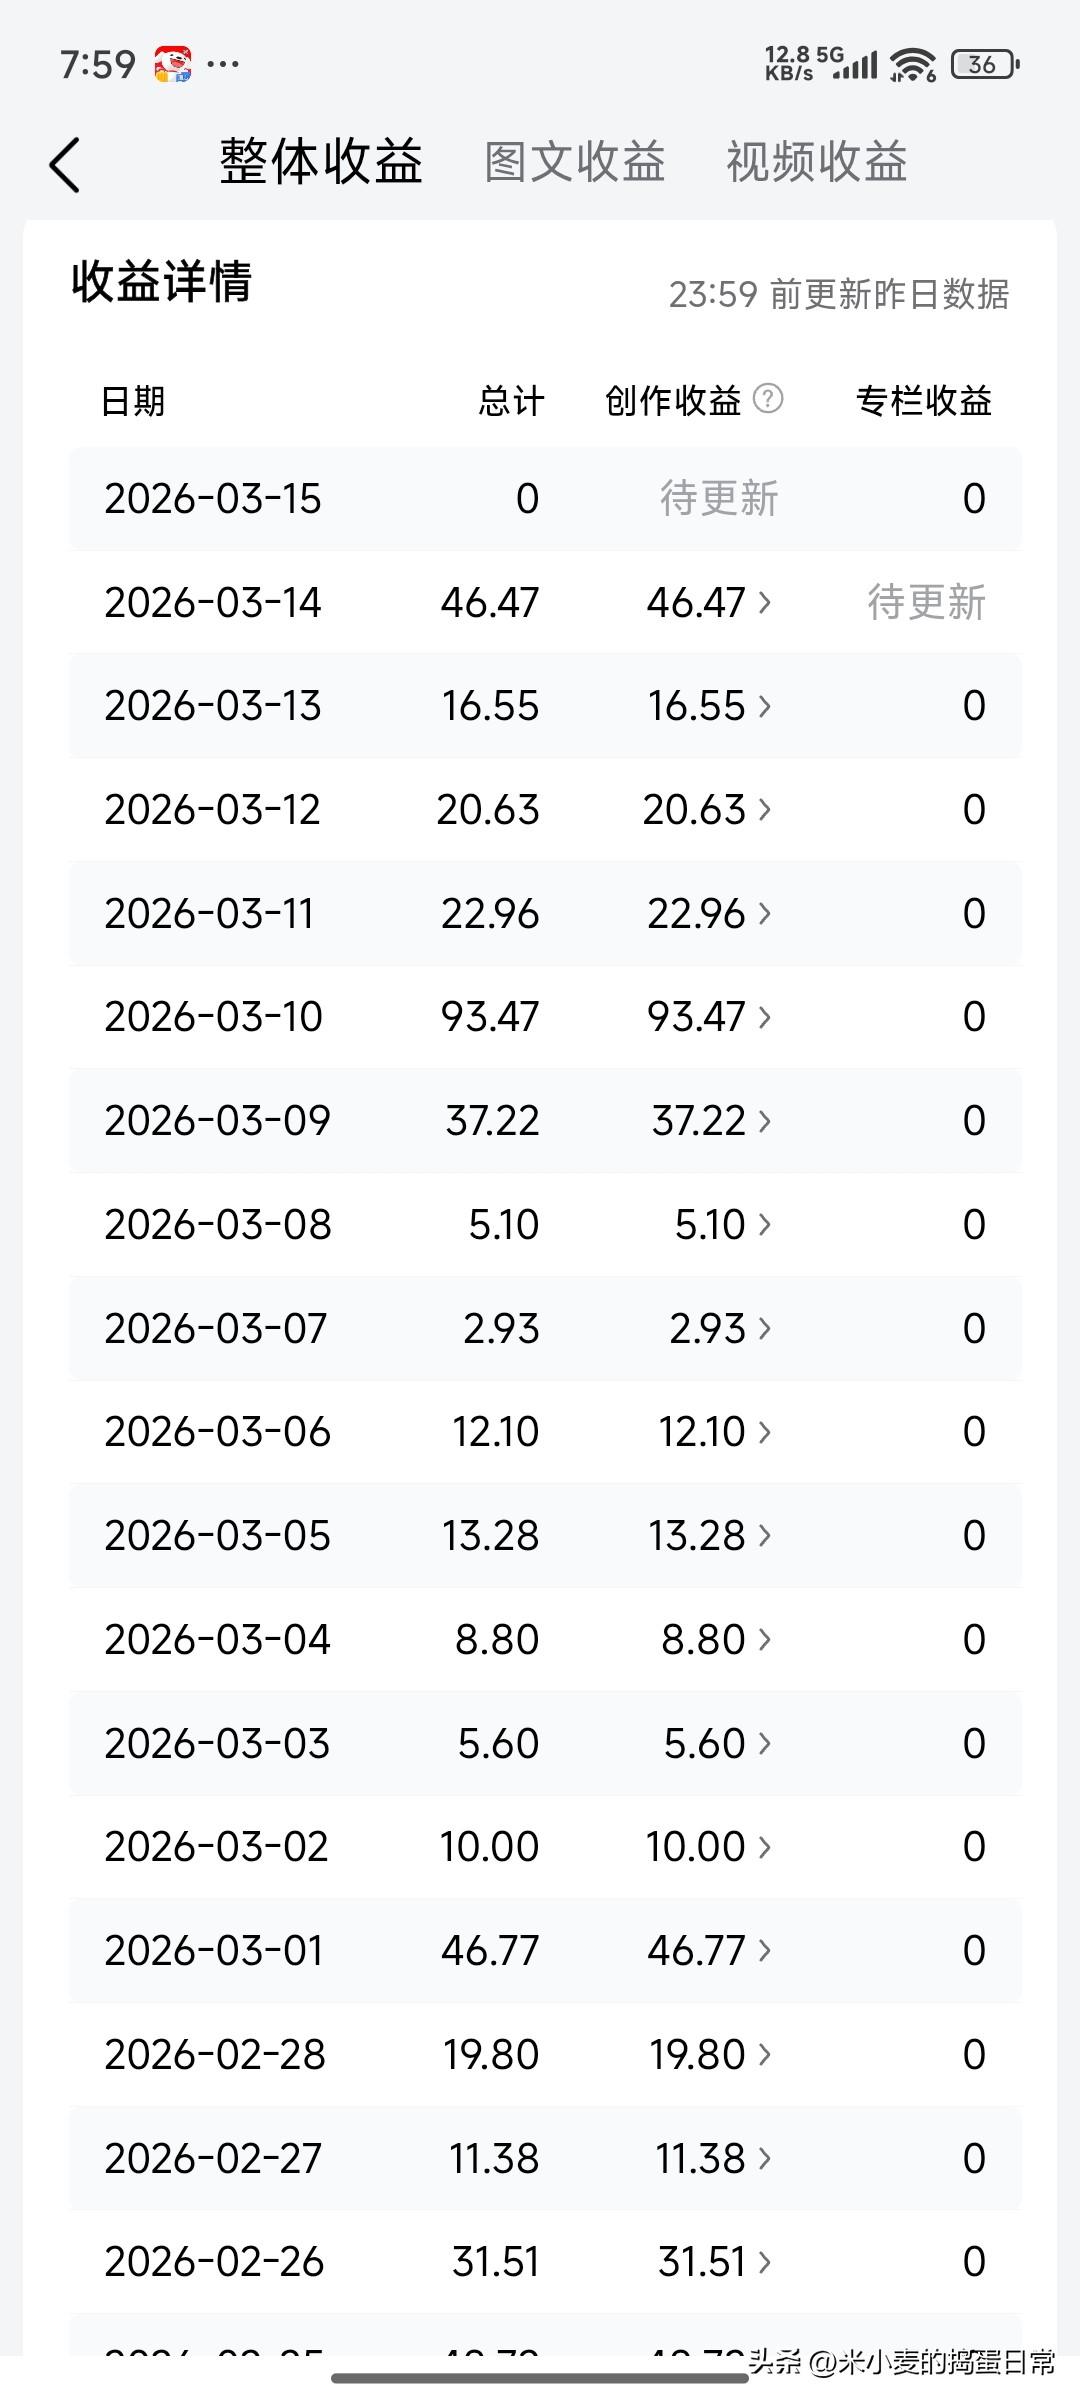
Task: Expand 2.93 creation income for 03-07
Action: 720,1329
